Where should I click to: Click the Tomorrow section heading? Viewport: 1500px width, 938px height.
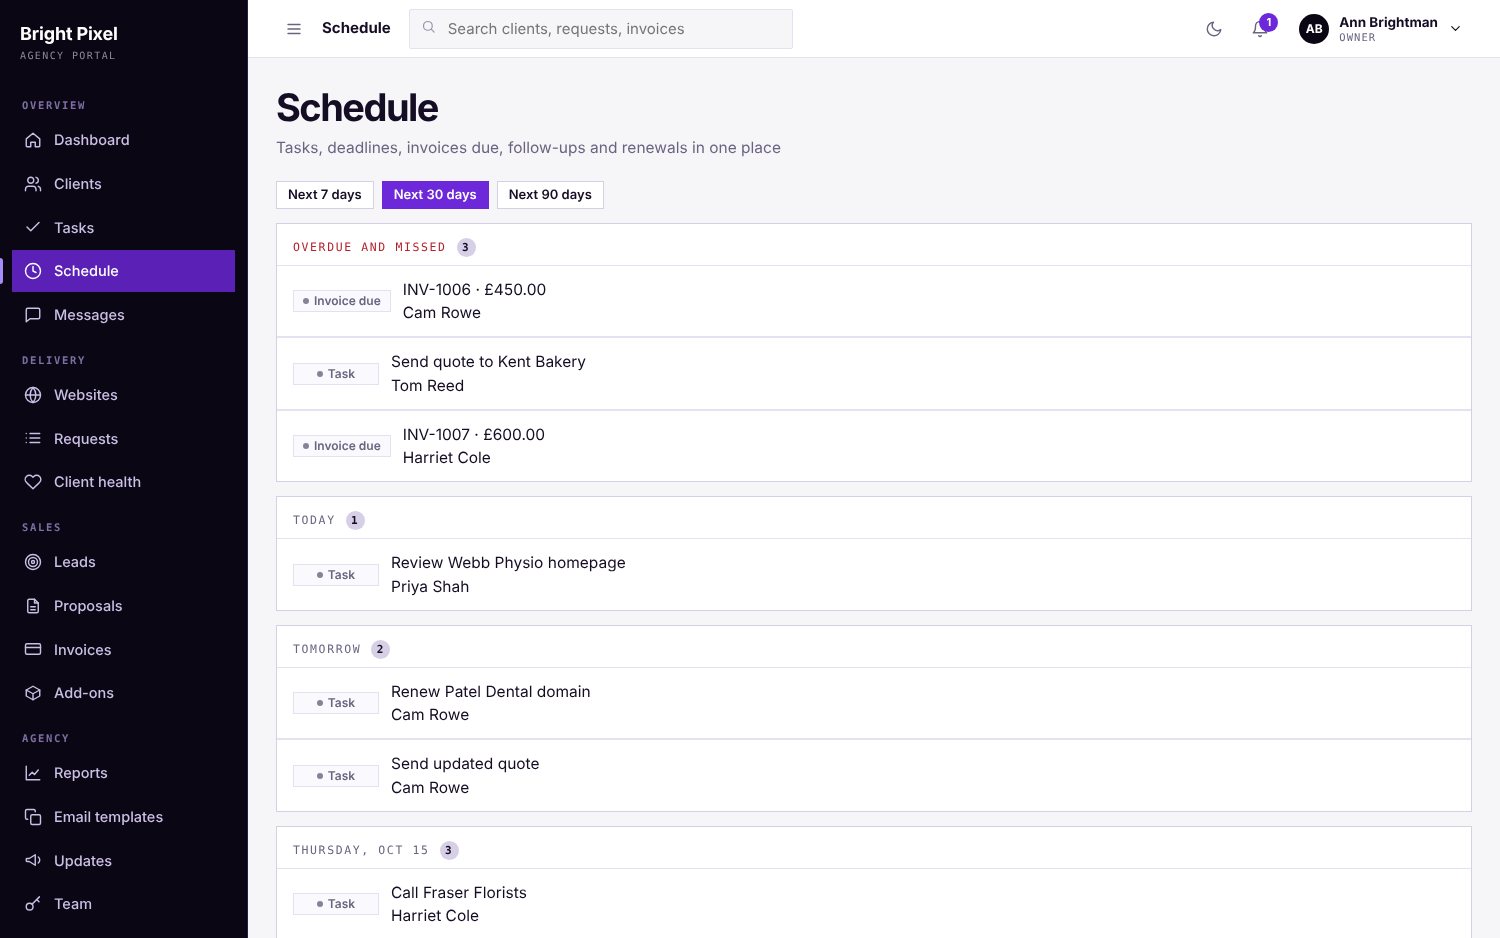pyautogui.click(x=327, y=649)
